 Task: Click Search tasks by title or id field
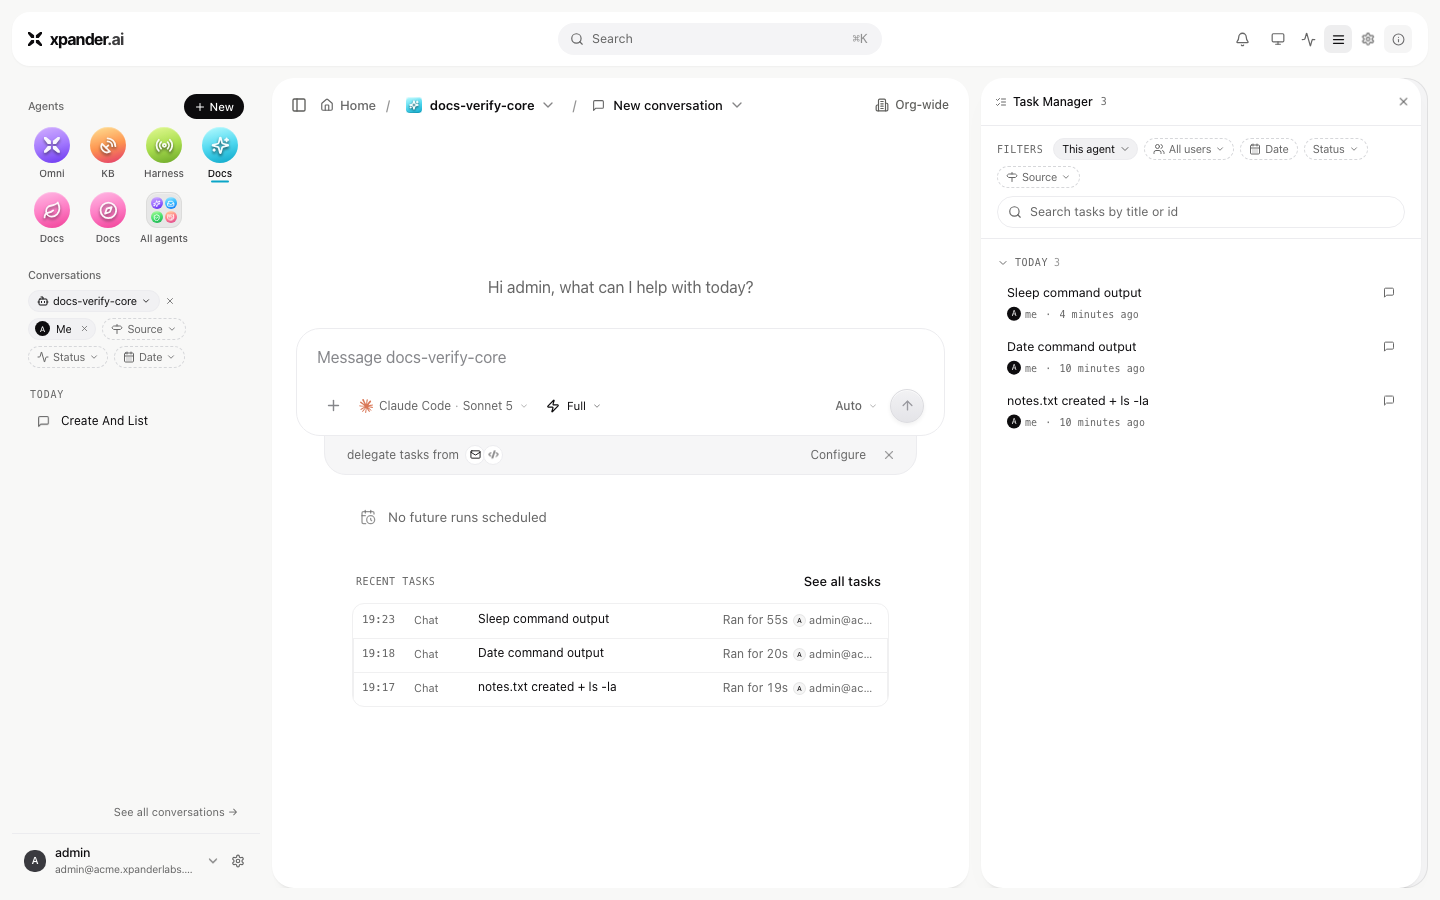pyautogui.click(x=1201, y=212)
